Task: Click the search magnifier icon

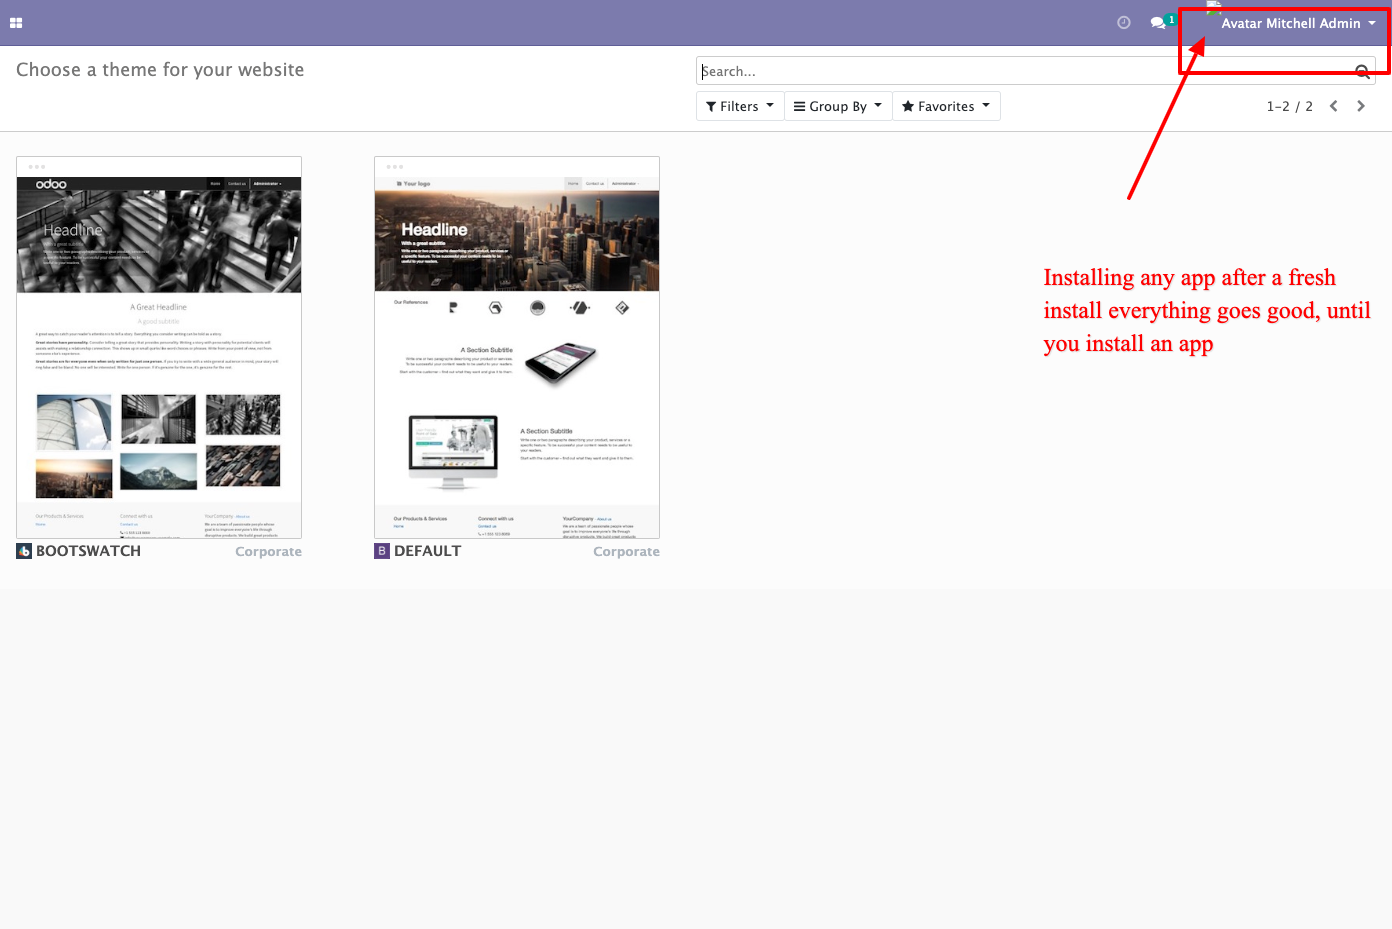Action: (x=1362, y=71)
